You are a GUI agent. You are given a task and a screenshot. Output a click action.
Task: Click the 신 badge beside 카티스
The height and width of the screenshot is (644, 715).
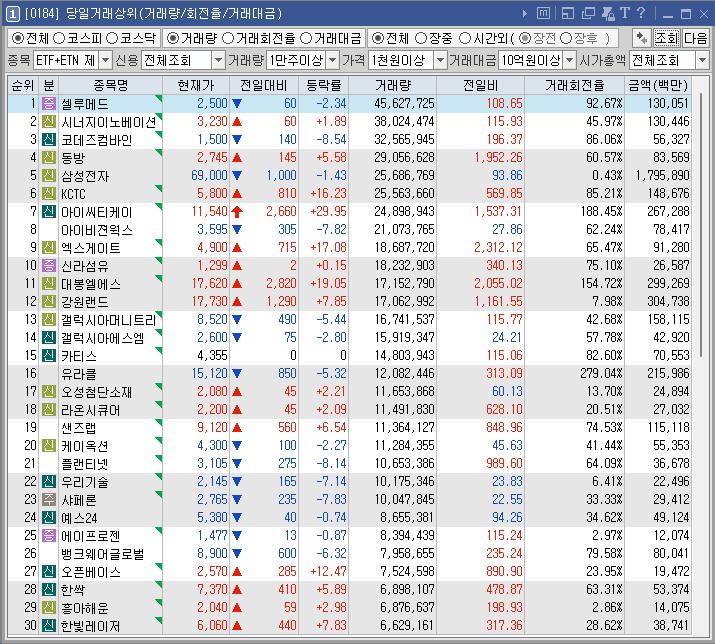point(49,355)
